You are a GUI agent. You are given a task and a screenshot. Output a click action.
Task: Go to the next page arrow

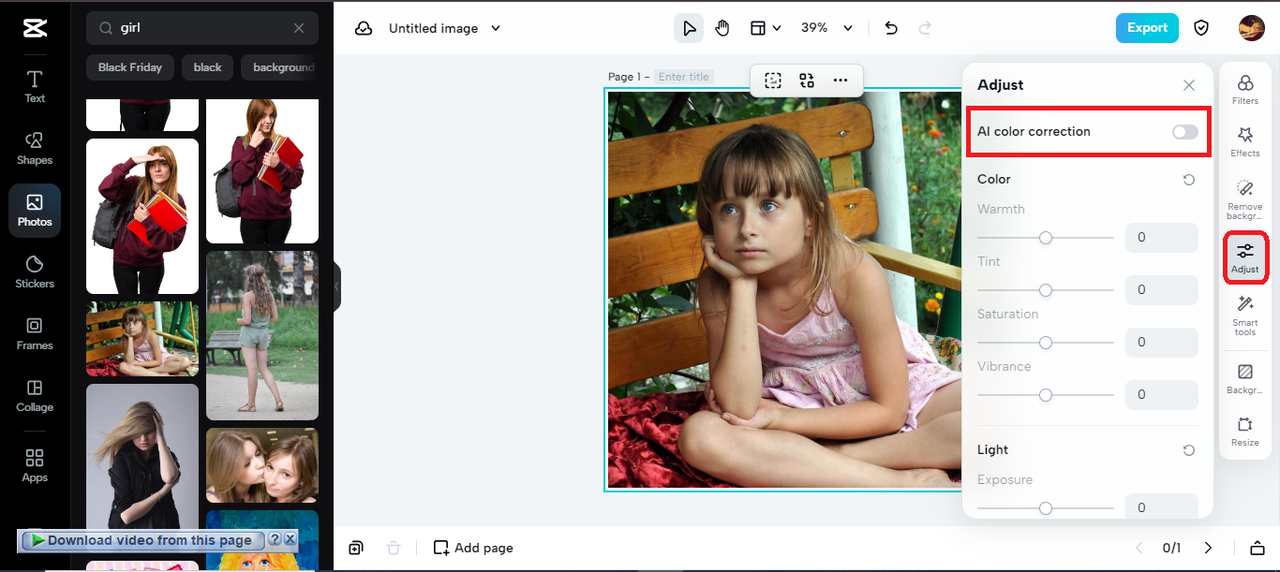(x=1208, y=548)
